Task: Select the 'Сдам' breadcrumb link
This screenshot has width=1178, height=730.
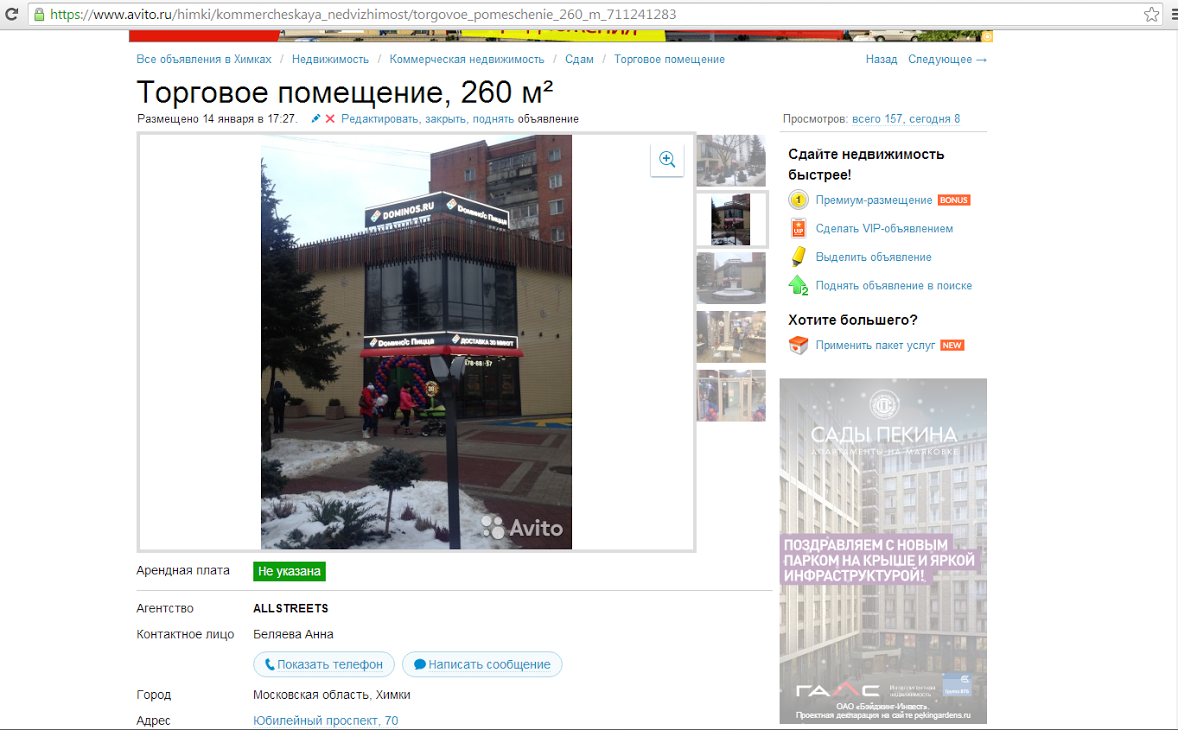Action: 579,59
